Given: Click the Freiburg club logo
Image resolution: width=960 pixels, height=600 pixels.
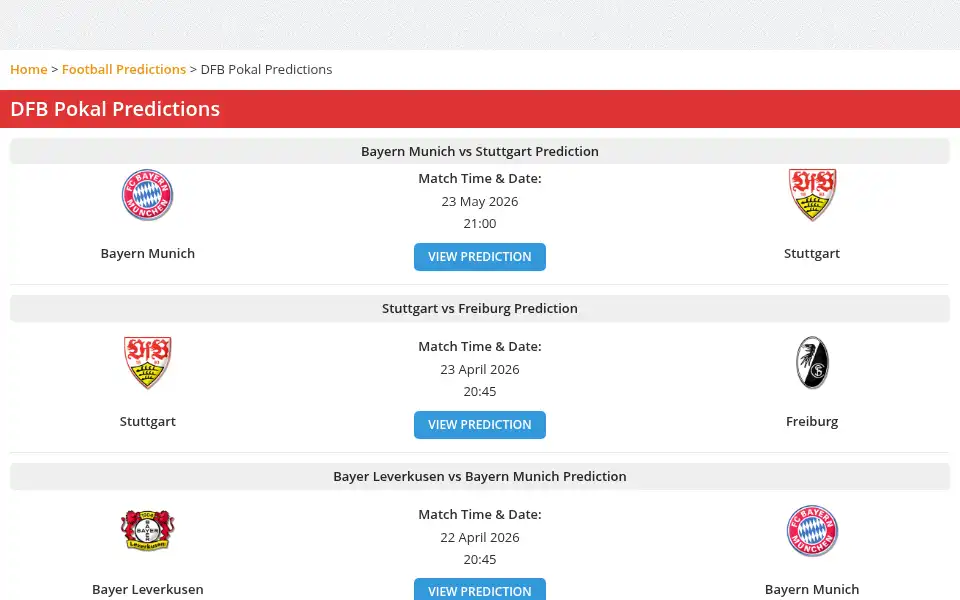Looking at the screenshot, I should point(812,362).
